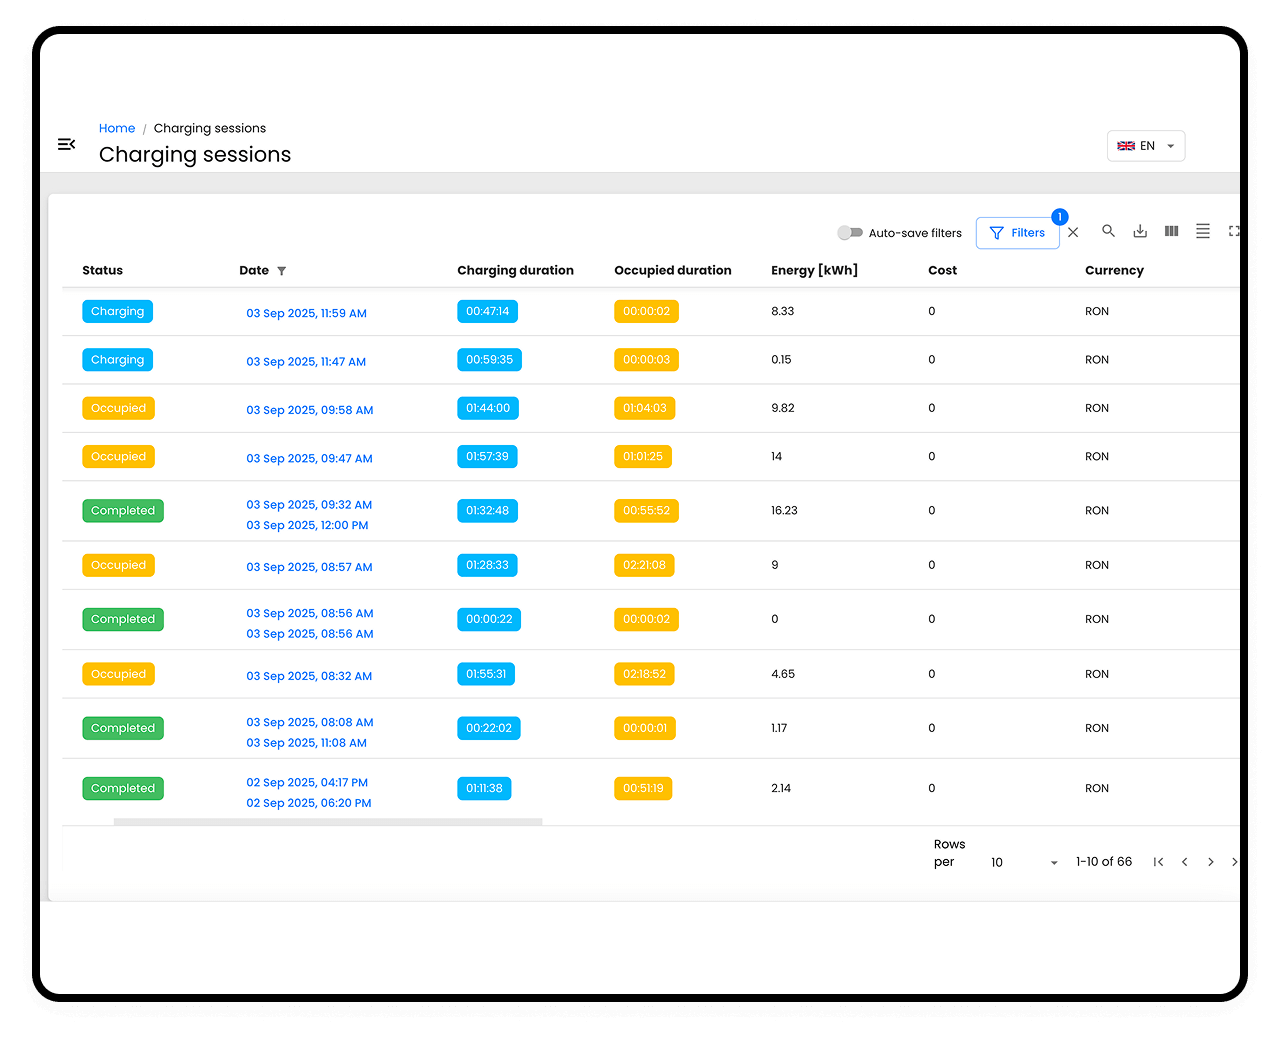Toggle Auto-save filters switch

pyautogui.click(x=850, y=233)
